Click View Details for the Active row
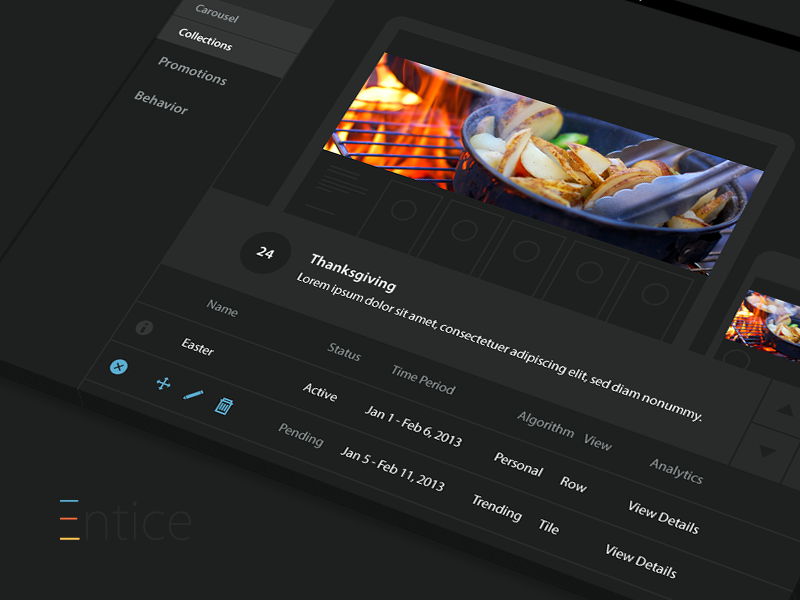The height and width of the screenshot is (600, 800). click(x=663, y=517)
